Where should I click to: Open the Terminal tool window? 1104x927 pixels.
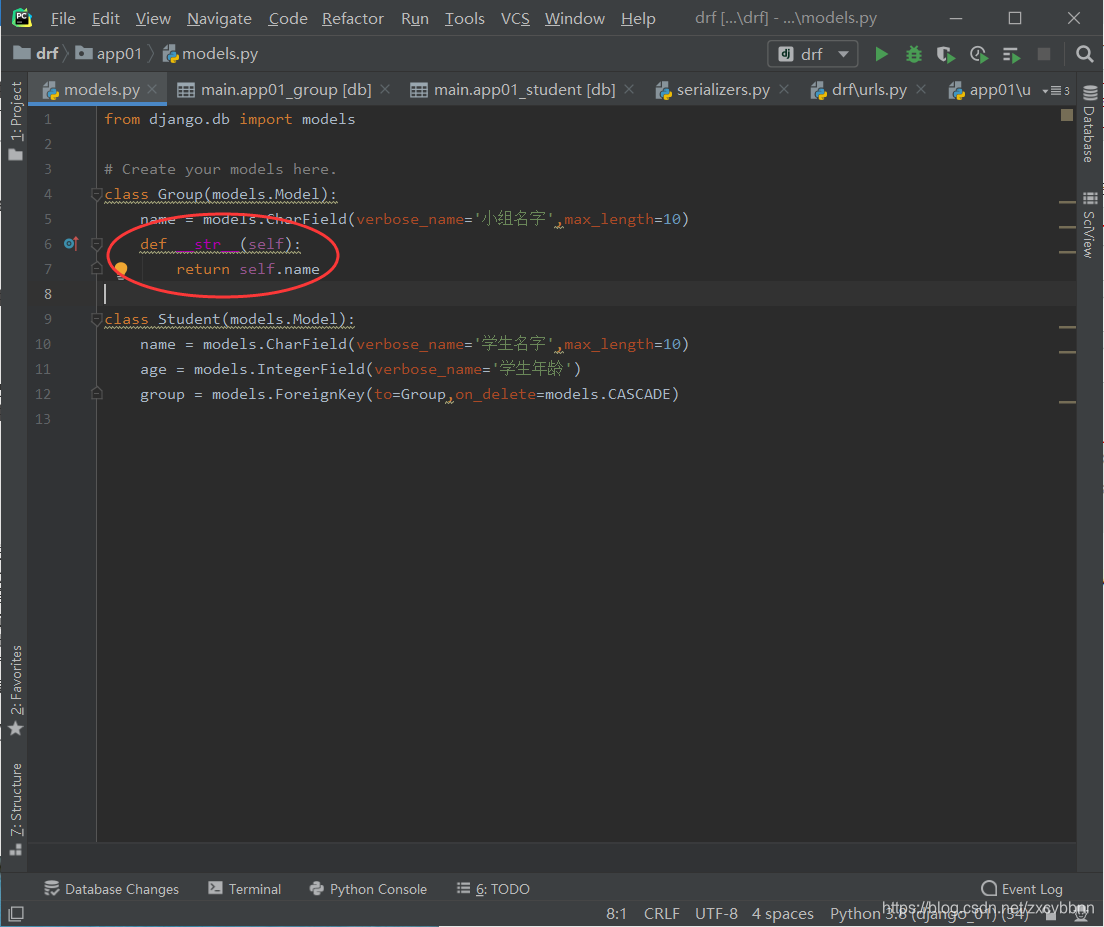click(x=244, y=889)
